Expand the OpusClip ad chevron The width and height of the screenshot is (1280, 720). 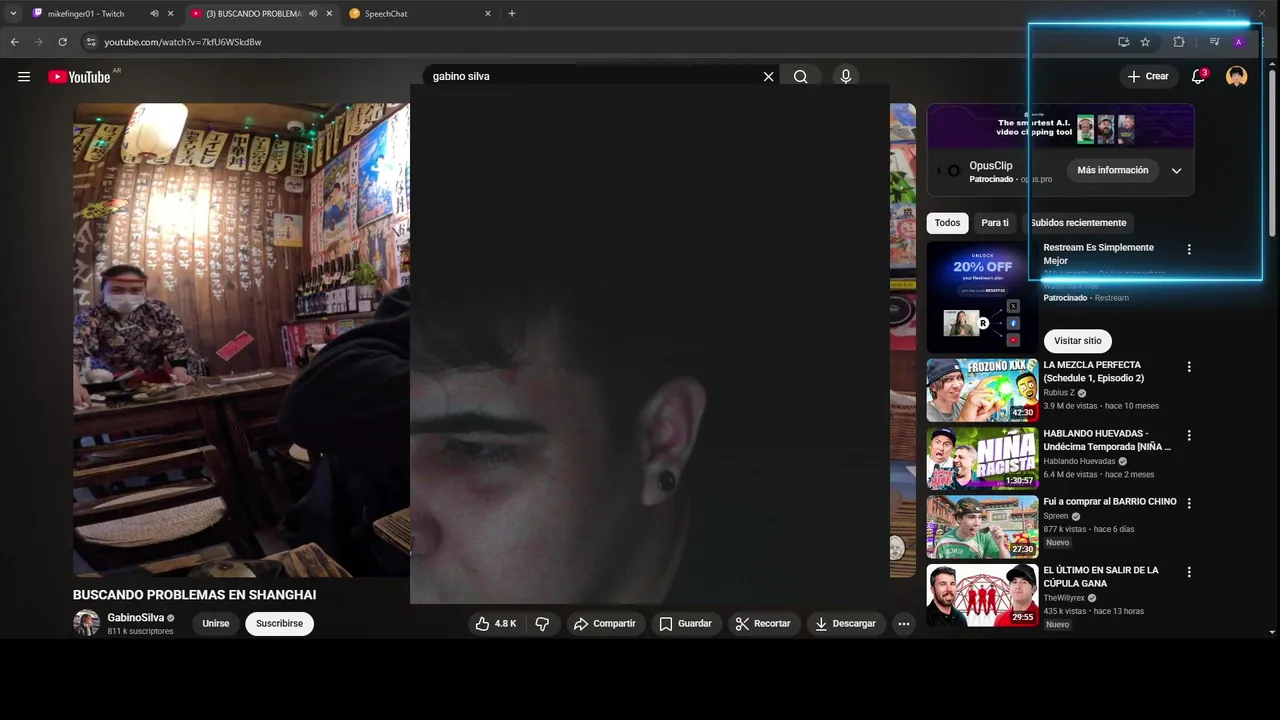1176,171
